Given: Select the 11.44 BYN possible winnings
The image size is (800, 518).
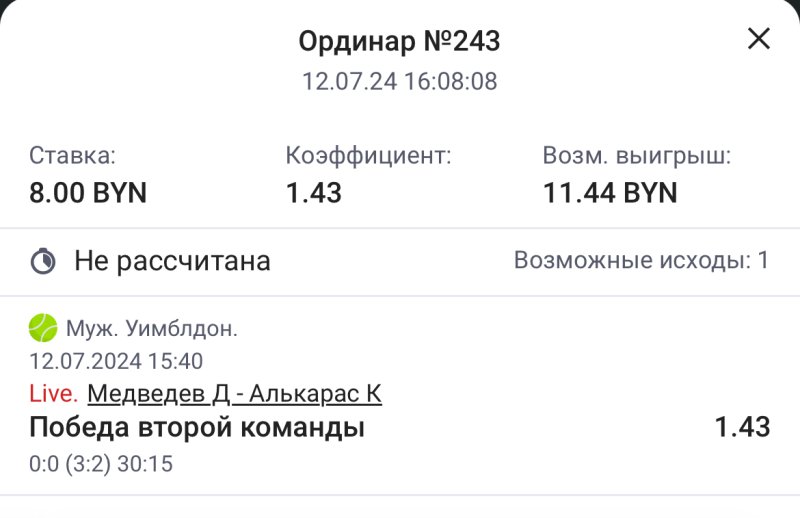Looking at the screenshot, I should [610, 192].
